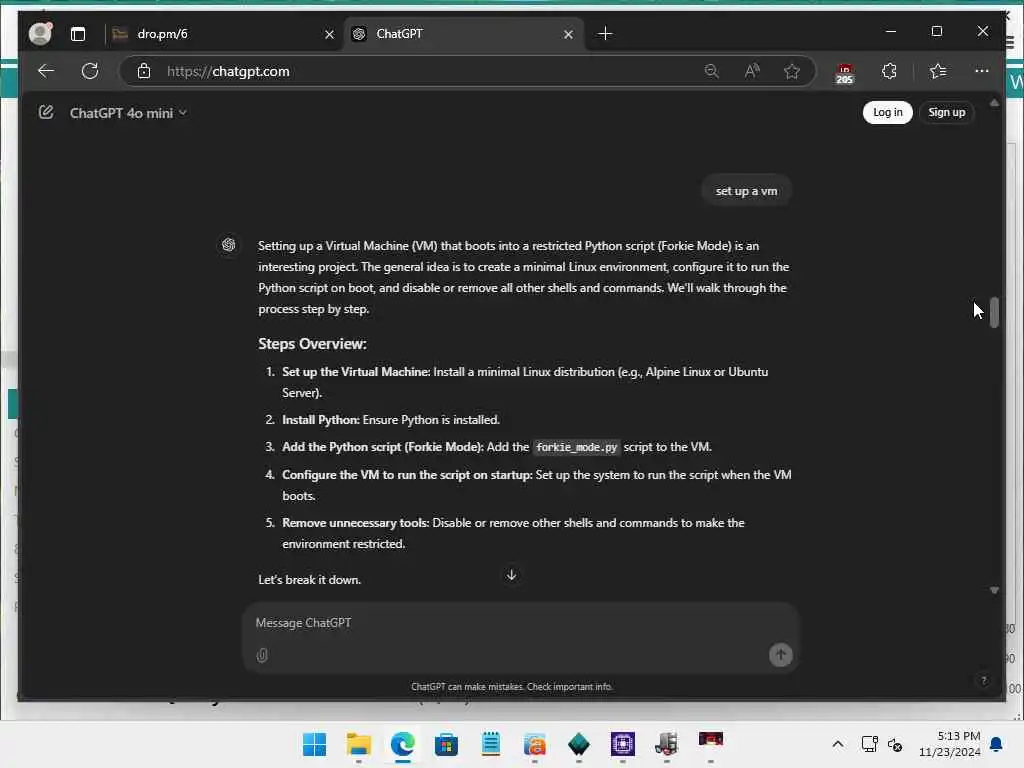Screen dimensions: 1024x768
Task: Click the zoom magnifier icon in address bar
Action: pos(712,71)
